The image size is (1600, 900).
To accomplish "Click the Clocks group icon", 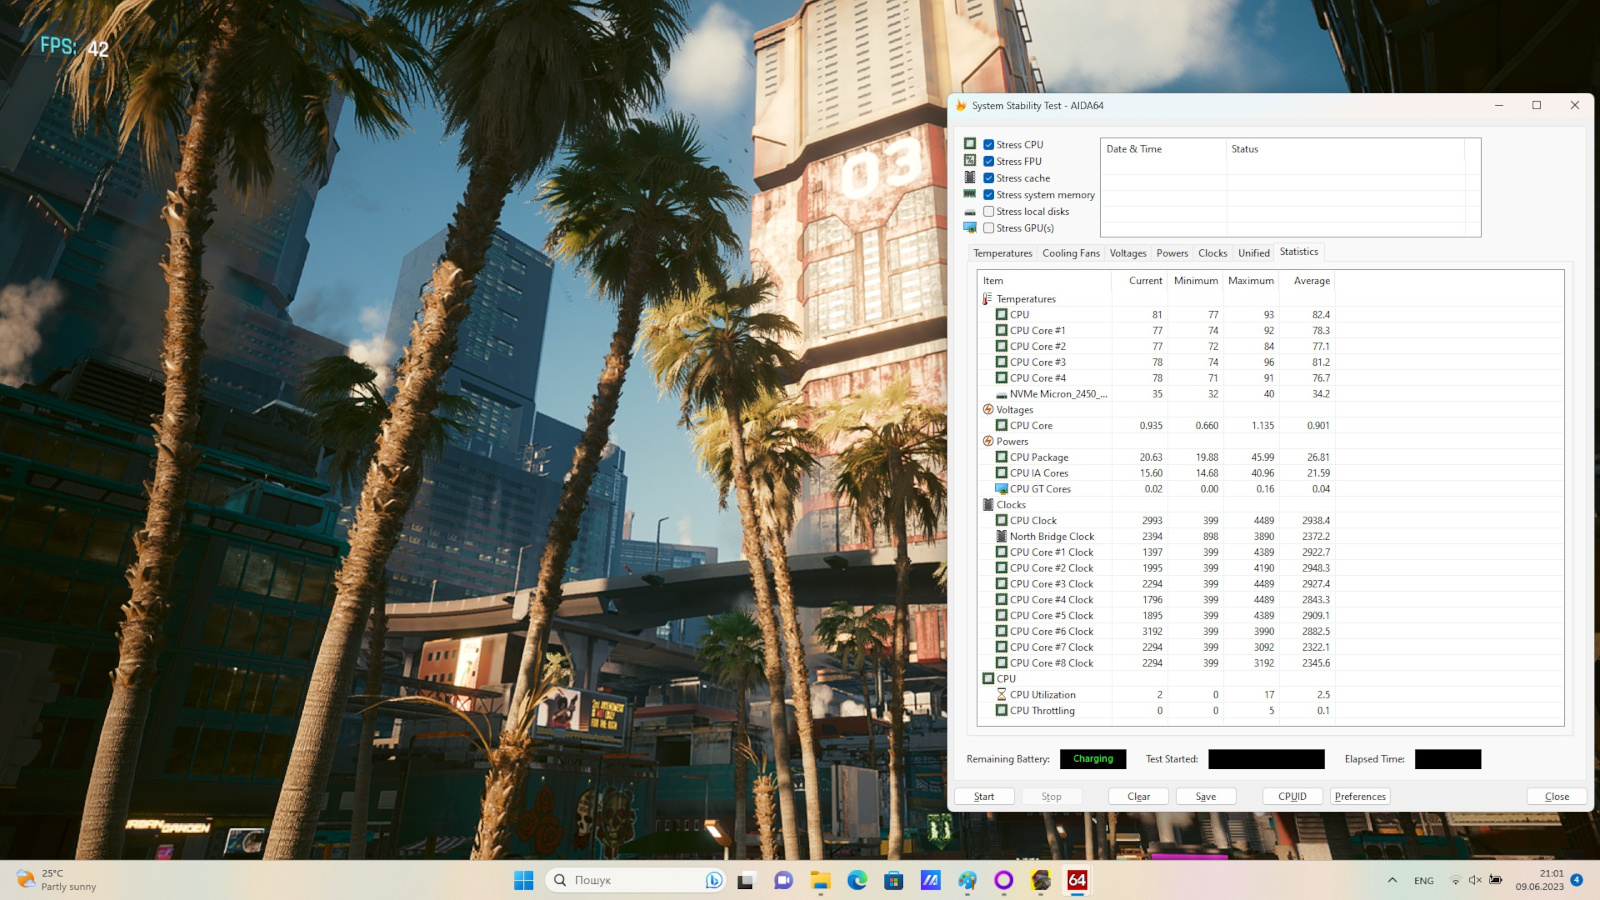I will (x=988, y=505).
